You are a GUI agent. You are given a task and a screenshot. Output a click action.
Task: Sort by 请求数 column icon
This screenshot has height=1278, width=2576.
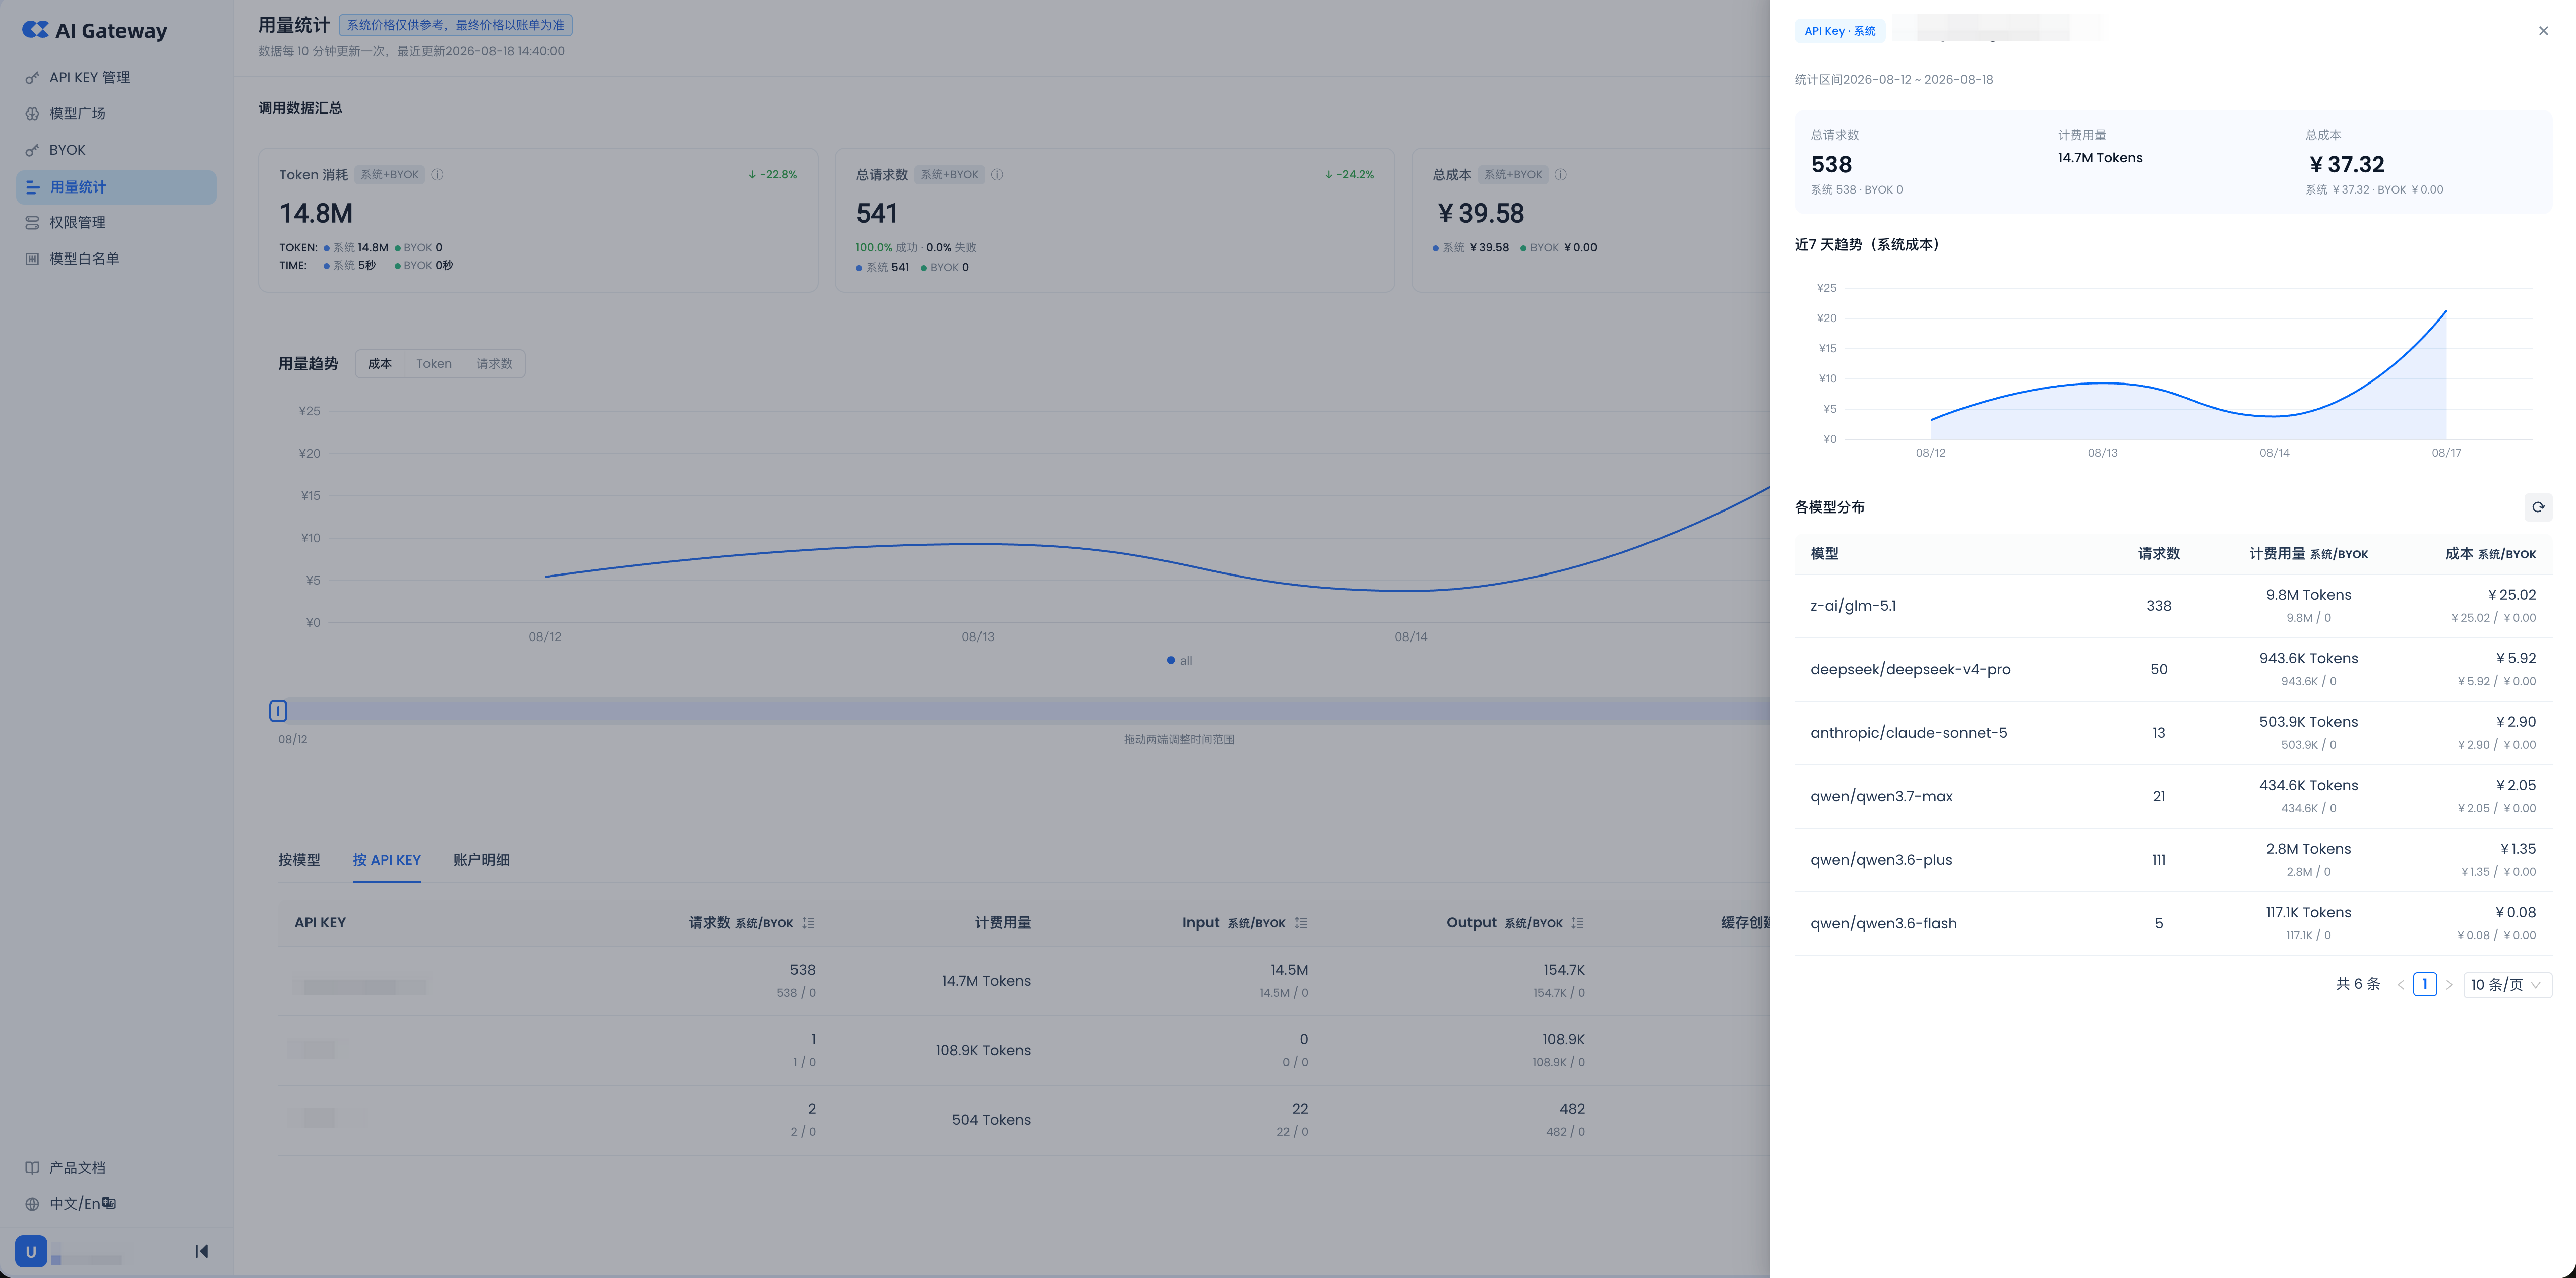coord(808,923)
